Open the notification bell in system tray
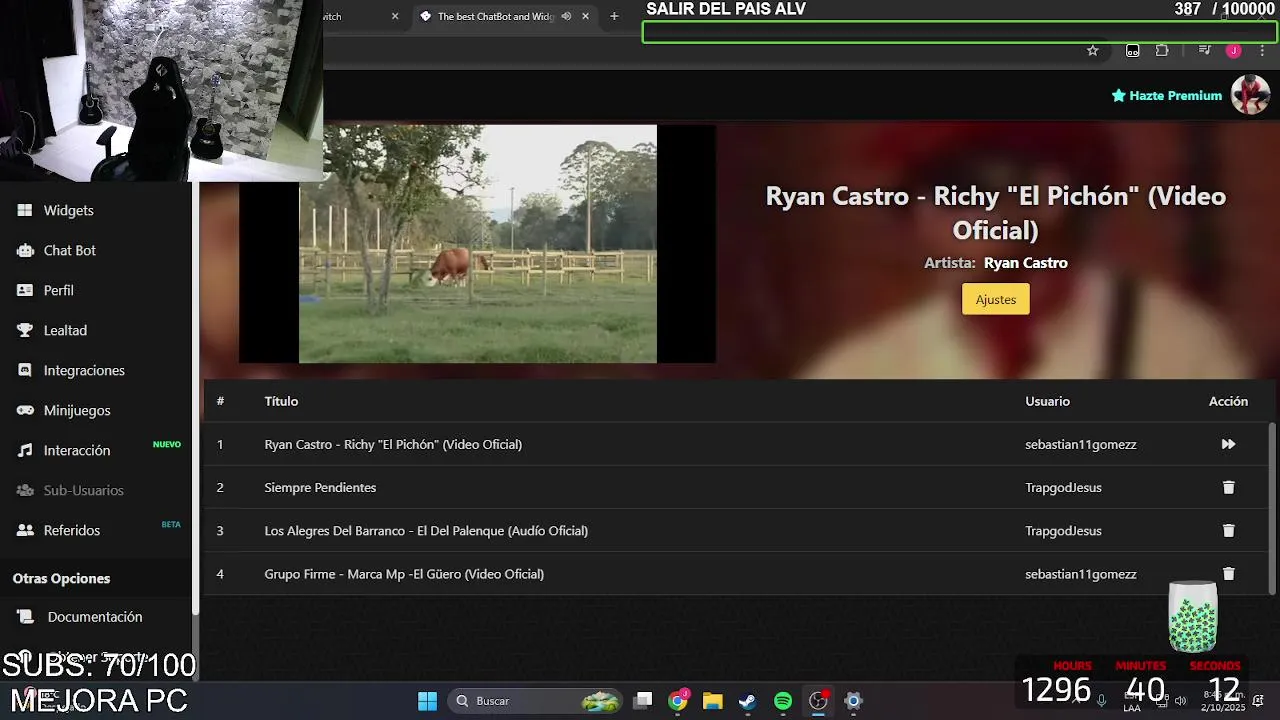This screenshot has width=1280, height=720. [x=1258, y=700]
